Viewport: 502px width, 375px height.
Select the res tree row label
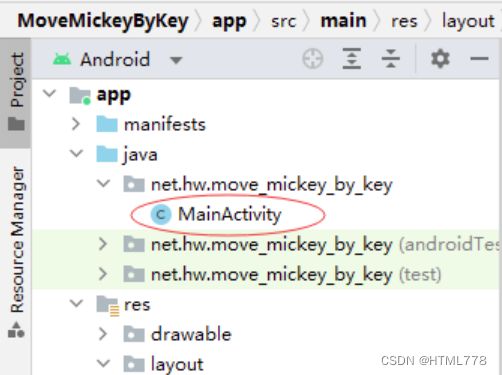(137, 305)
